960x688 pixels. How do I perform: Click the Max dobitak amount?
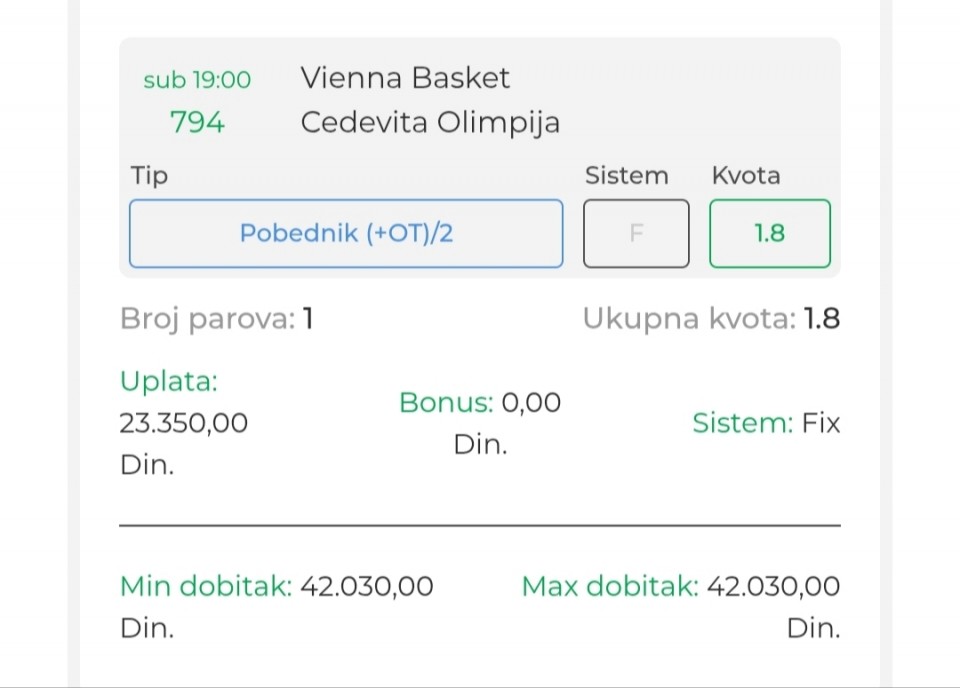(773, 586)
